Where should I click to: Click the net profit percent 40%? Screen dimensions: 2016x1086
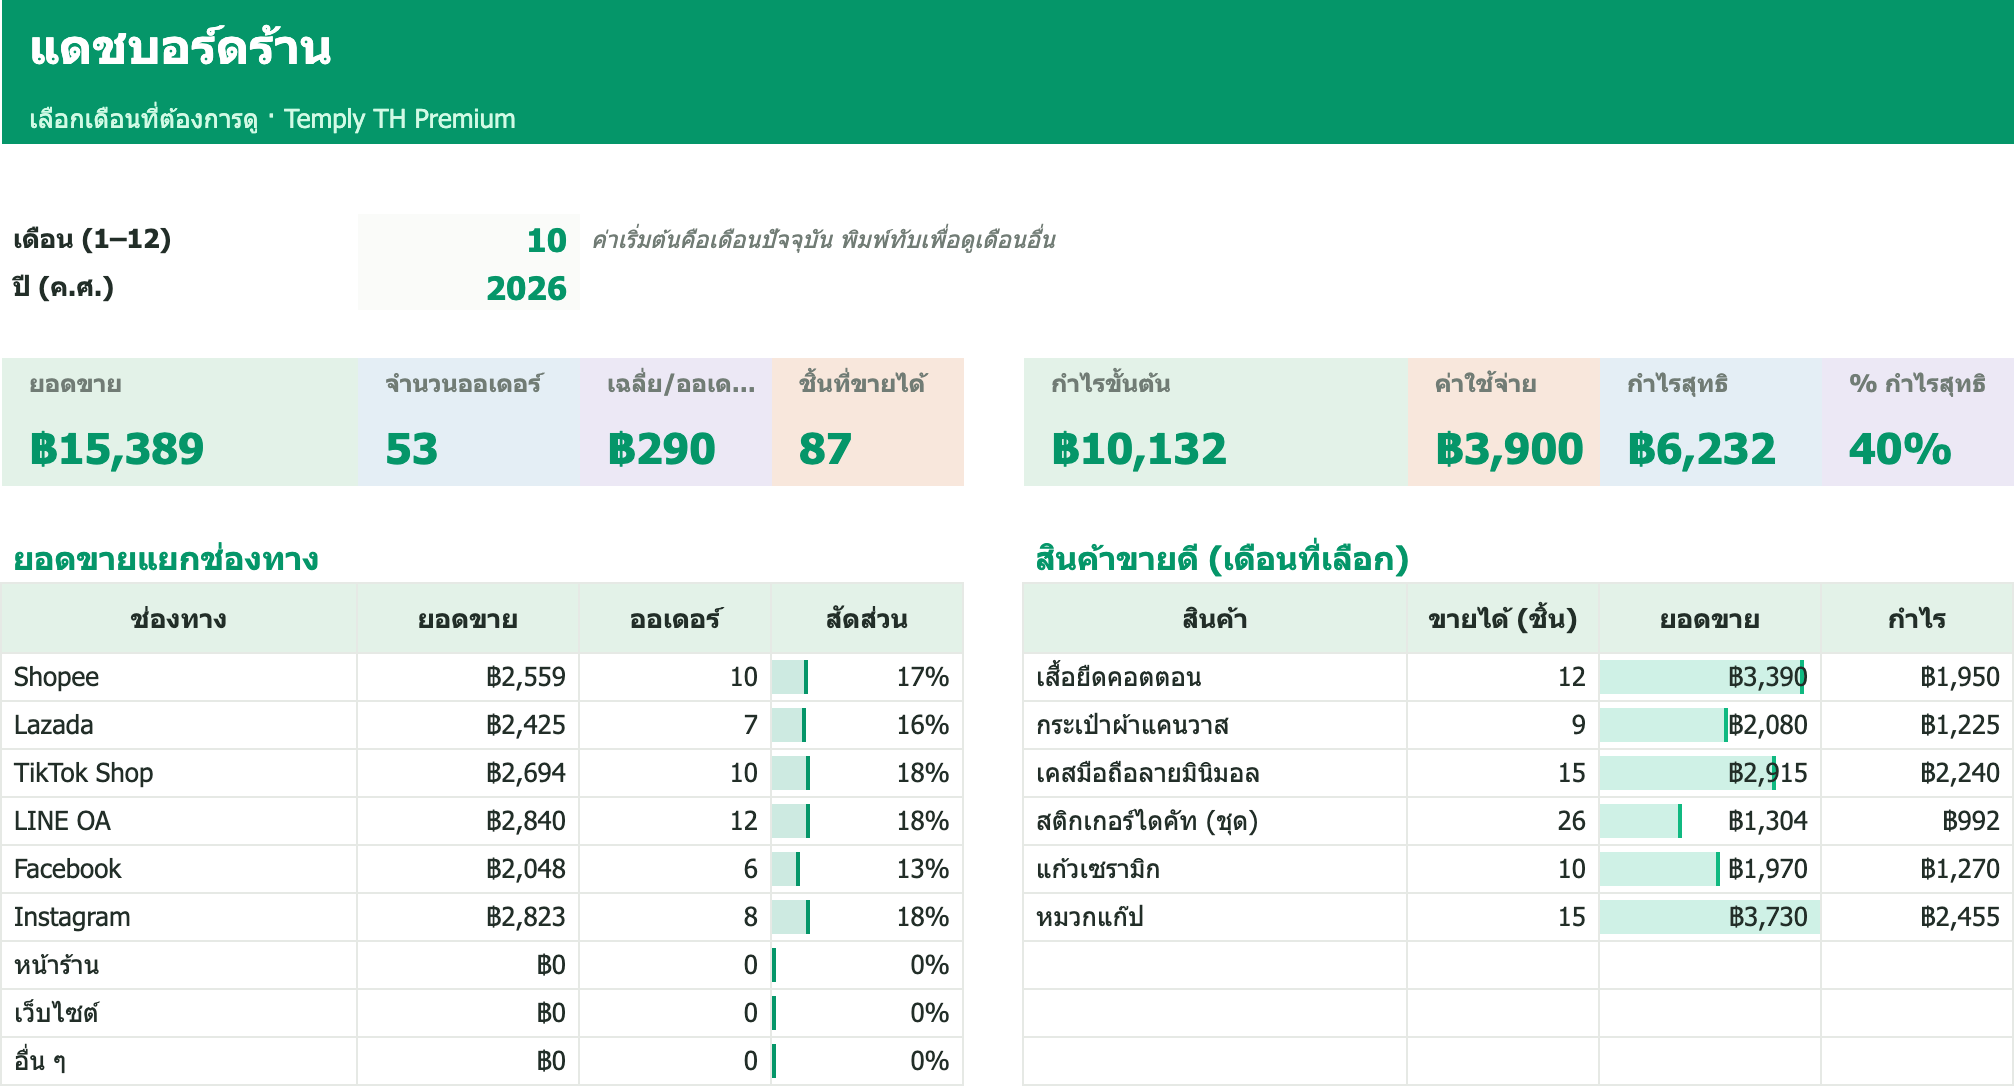tap(1900, 449)
